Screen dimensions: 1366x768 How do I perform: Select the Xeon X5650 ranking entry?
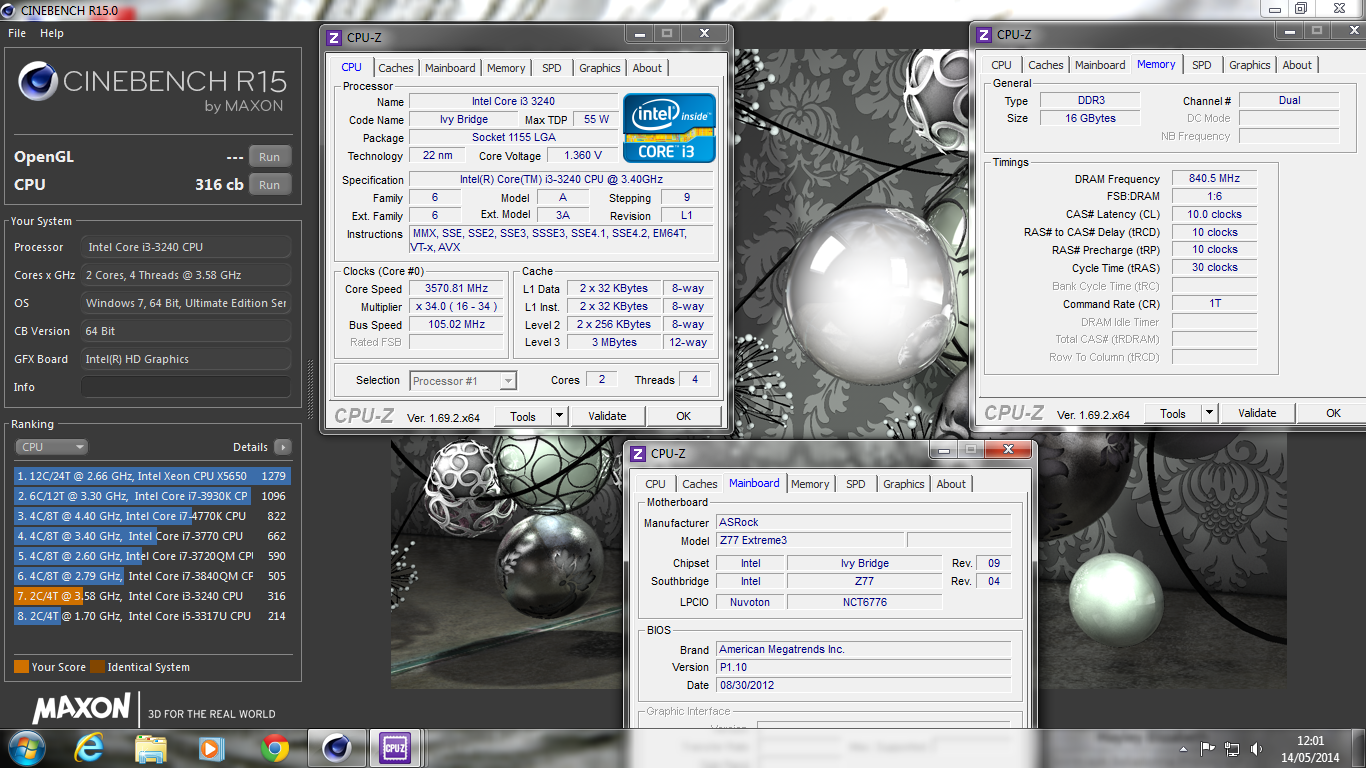[152, 476]
